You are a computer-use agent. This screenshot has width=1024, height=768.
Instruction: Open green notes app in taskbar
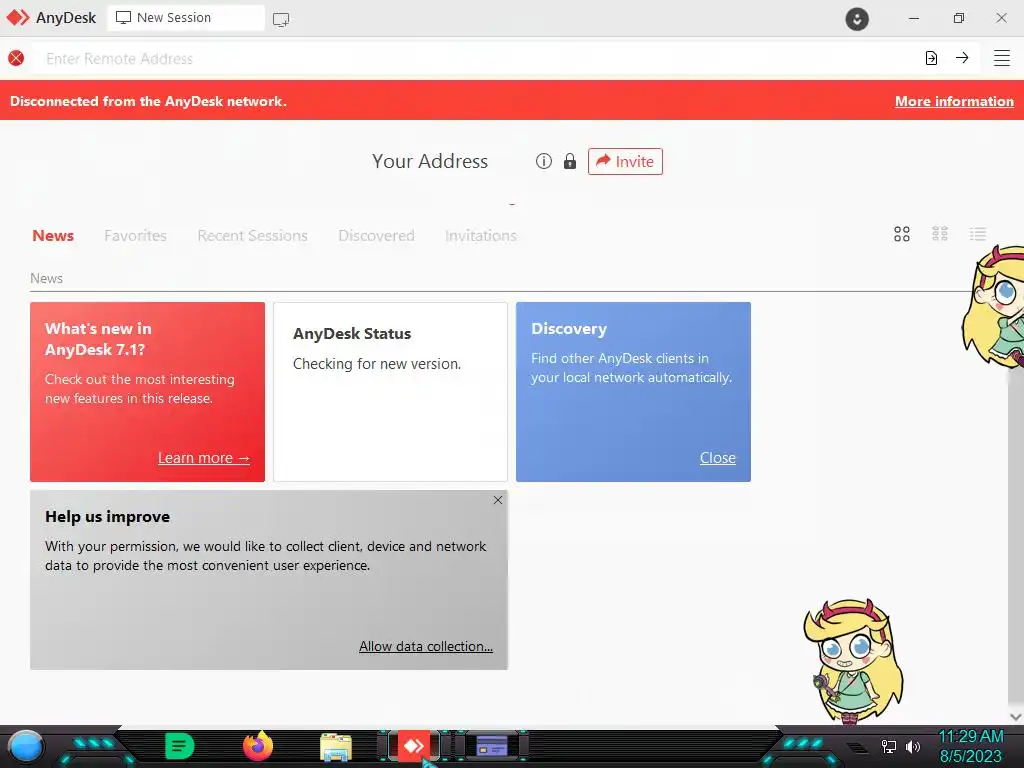click(180, 746)
